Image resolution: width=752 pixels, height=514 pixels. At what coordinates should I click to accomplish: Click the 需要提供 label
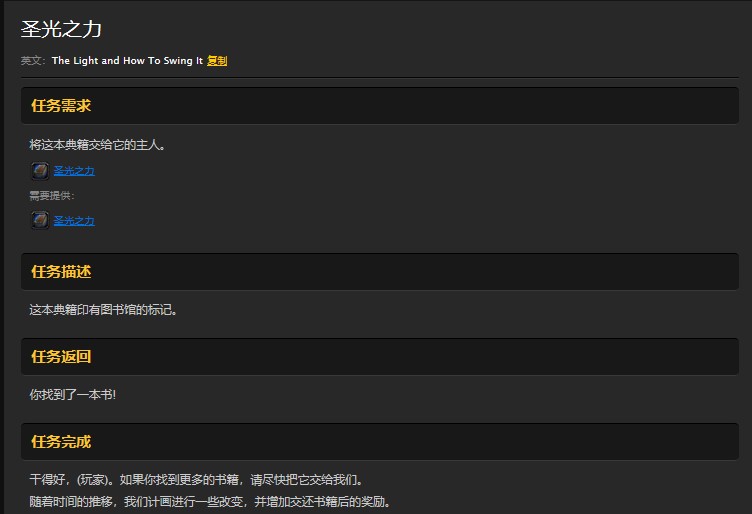[x=52, y=196]
